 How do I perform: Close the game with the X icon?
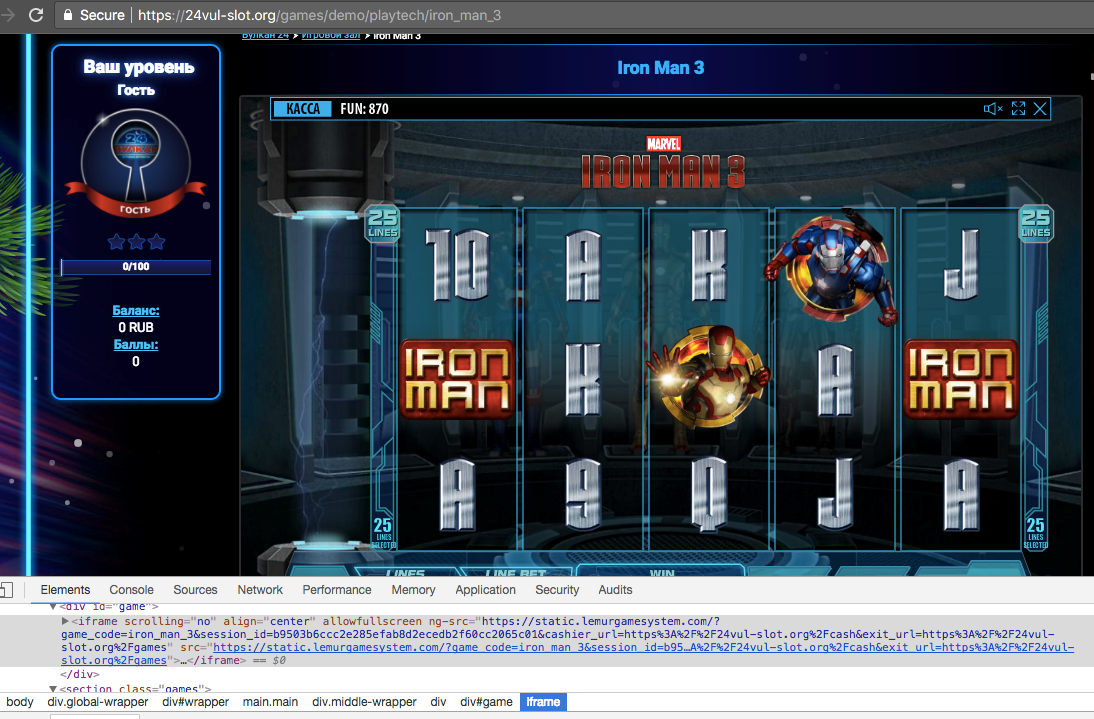[x=1040, y=109]
